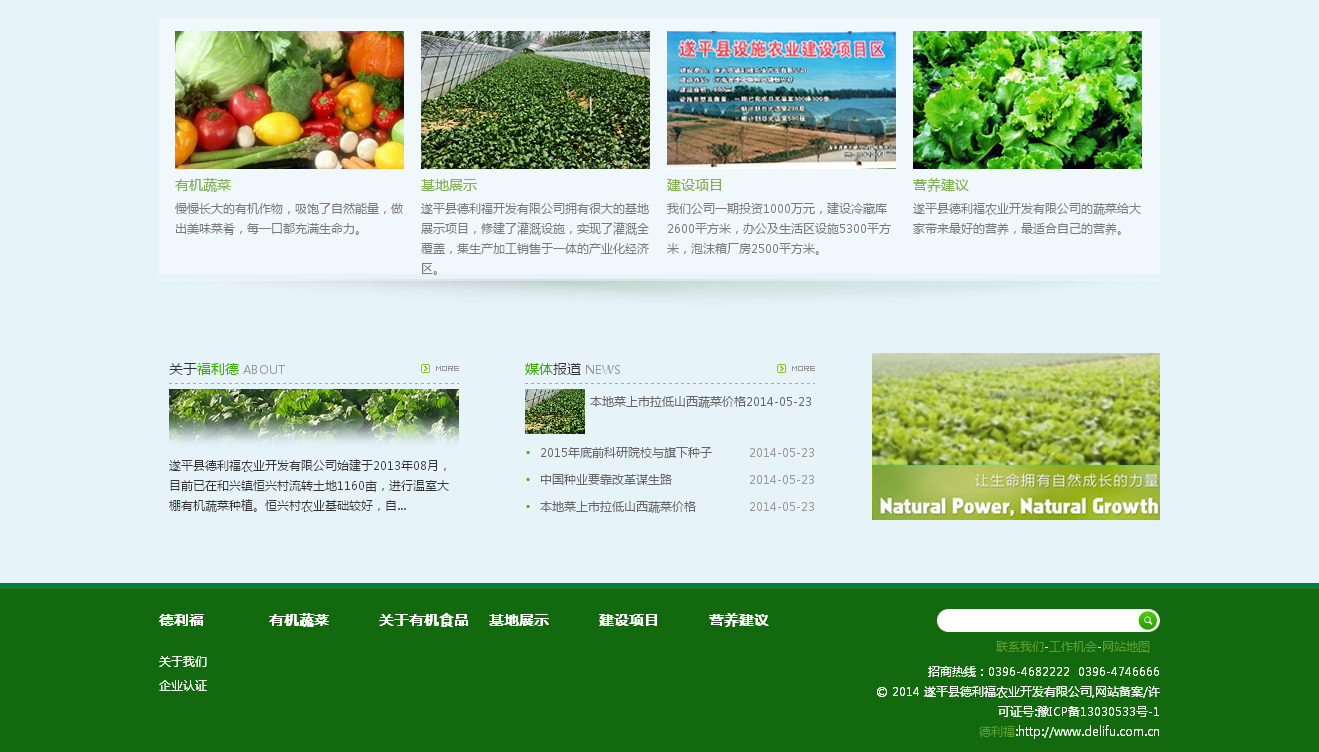1319x752 pixels.
Task: Click inside the footer search input field
Action: (1030, 620)
